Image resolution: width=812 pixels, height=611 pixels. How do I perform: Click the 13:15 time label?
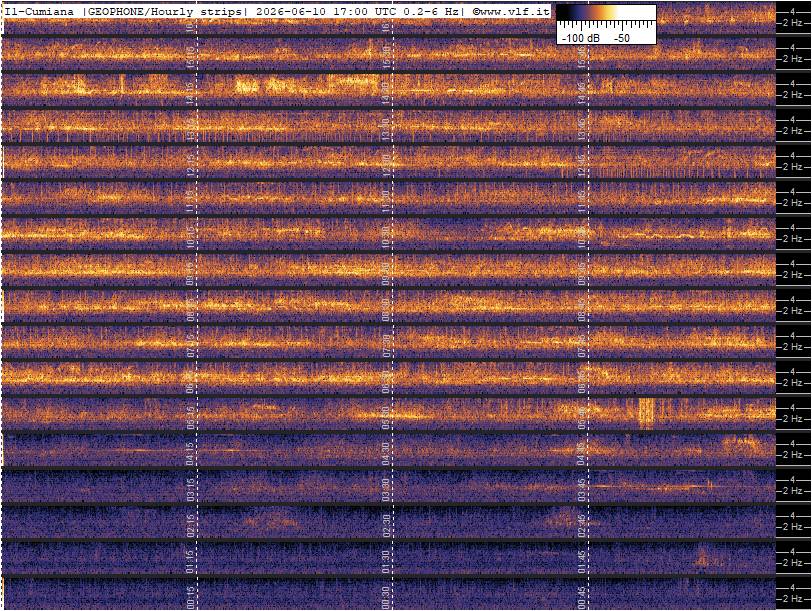coord(190,130)
